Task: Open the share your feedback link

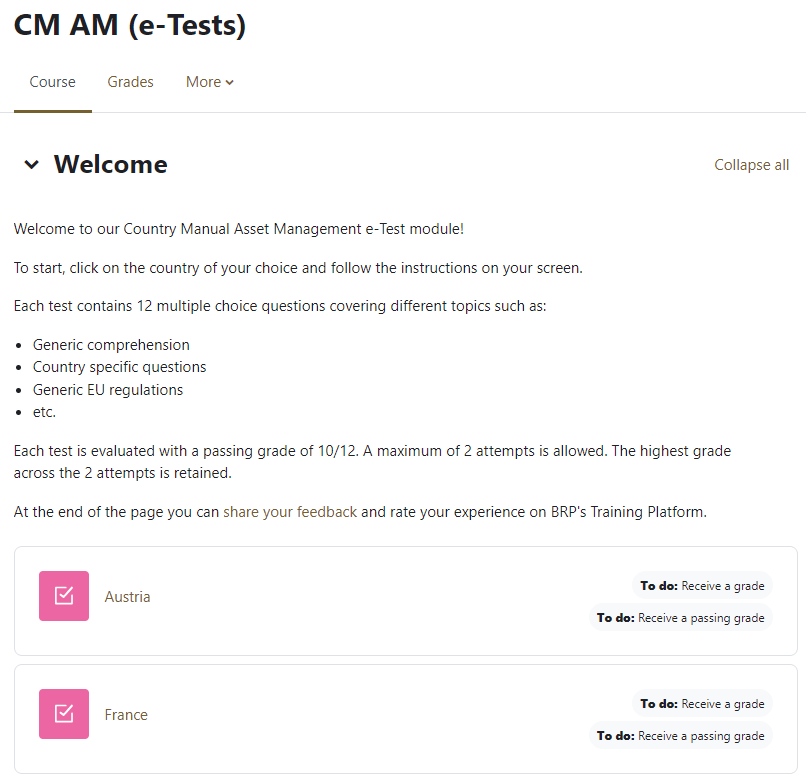Action: click(290, 512)
